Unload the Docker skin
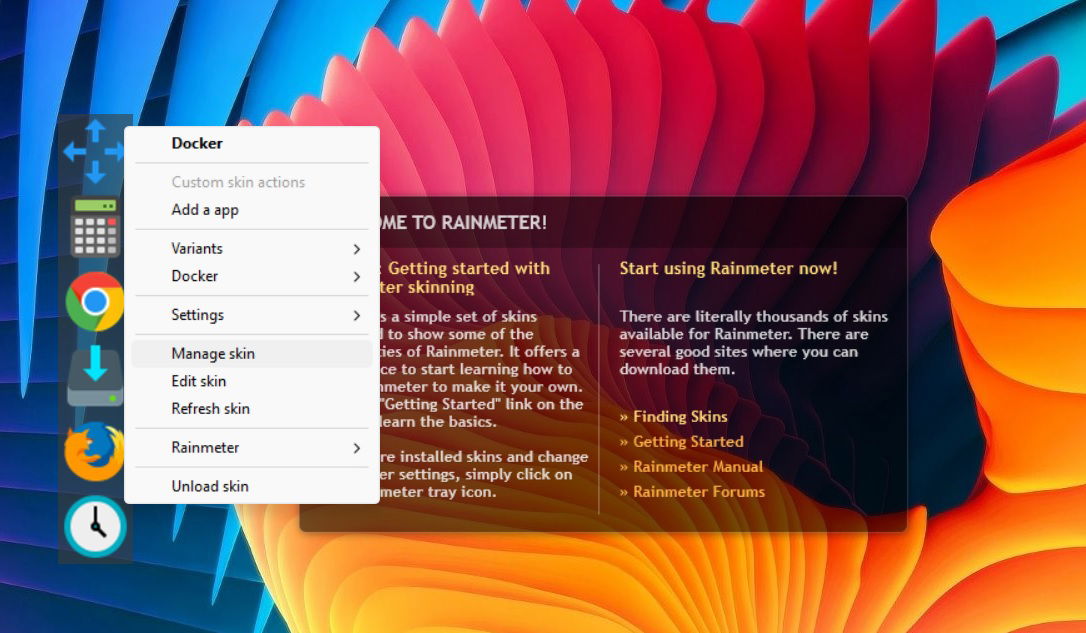The image size is (1086, 633). 210,485
